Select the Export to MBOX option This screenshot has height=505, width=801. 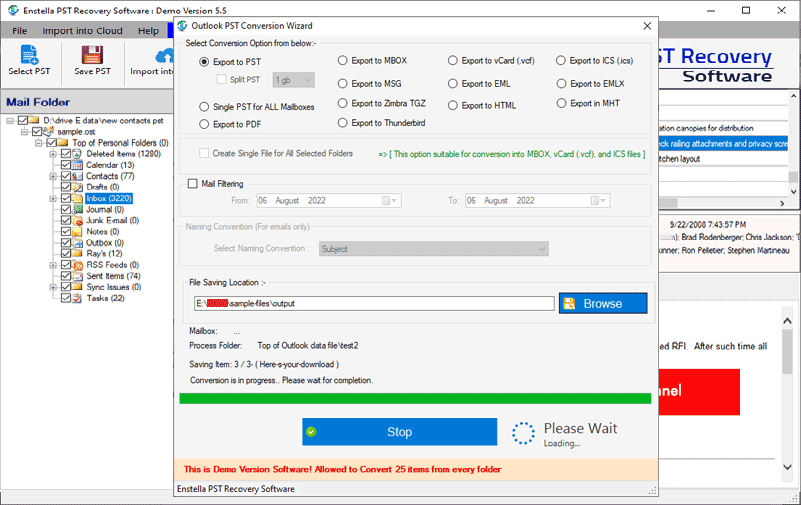point(342,60)
